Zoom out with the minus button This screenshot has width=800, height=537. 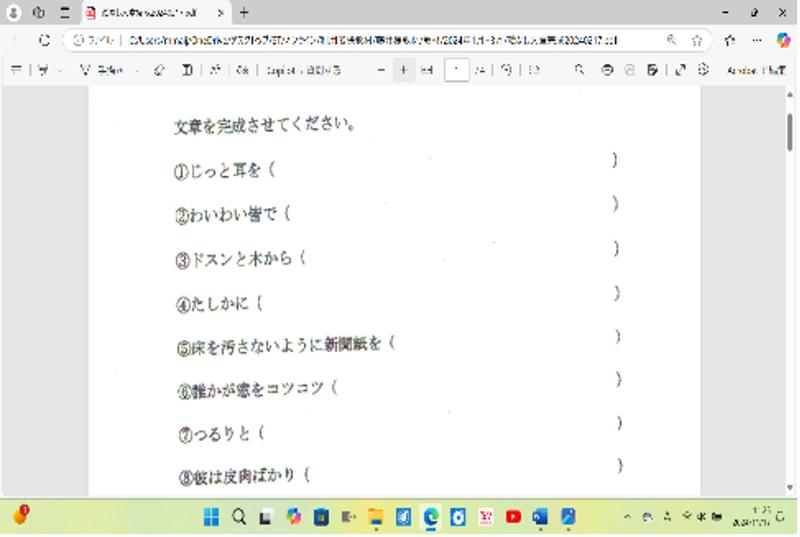tap(380, 70)
